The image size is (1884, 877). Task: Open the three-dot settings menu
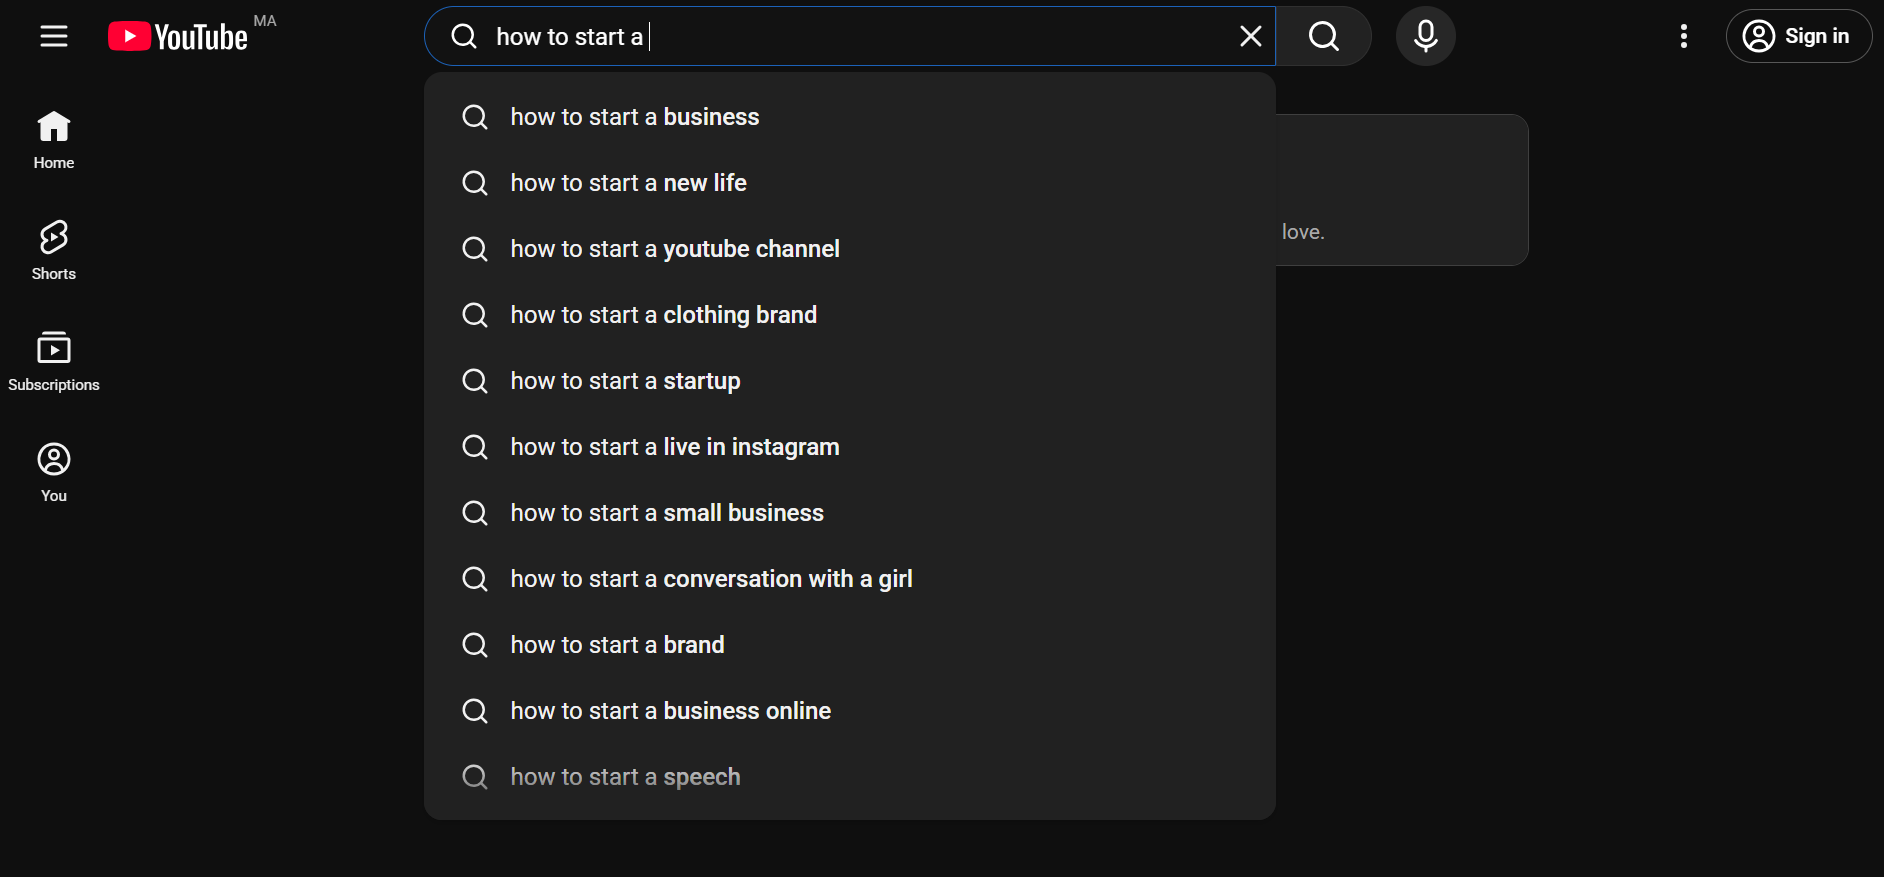1684,36
